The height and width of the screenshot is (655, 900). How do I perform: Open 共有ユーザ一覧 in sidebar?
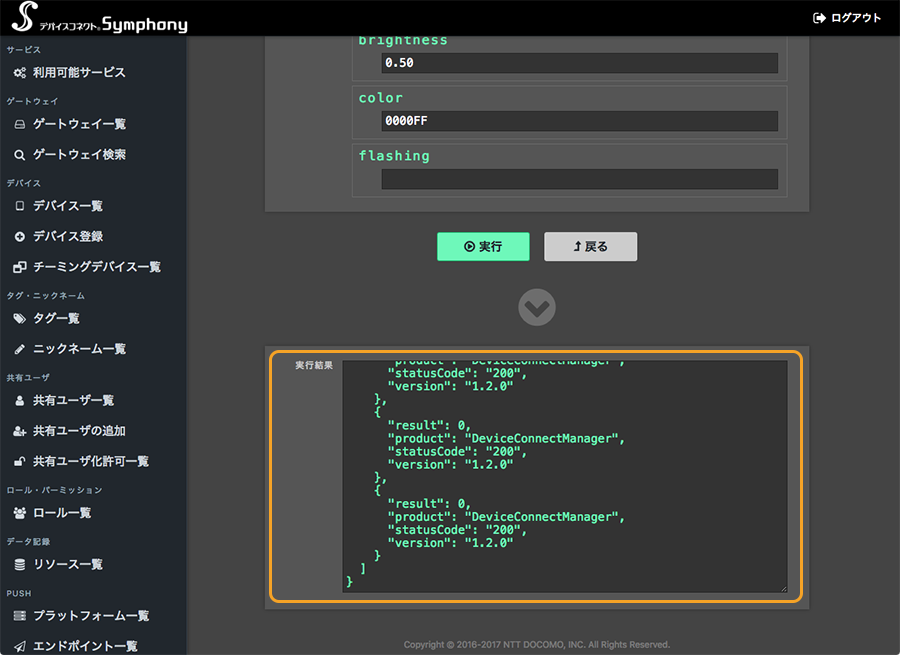73,400
